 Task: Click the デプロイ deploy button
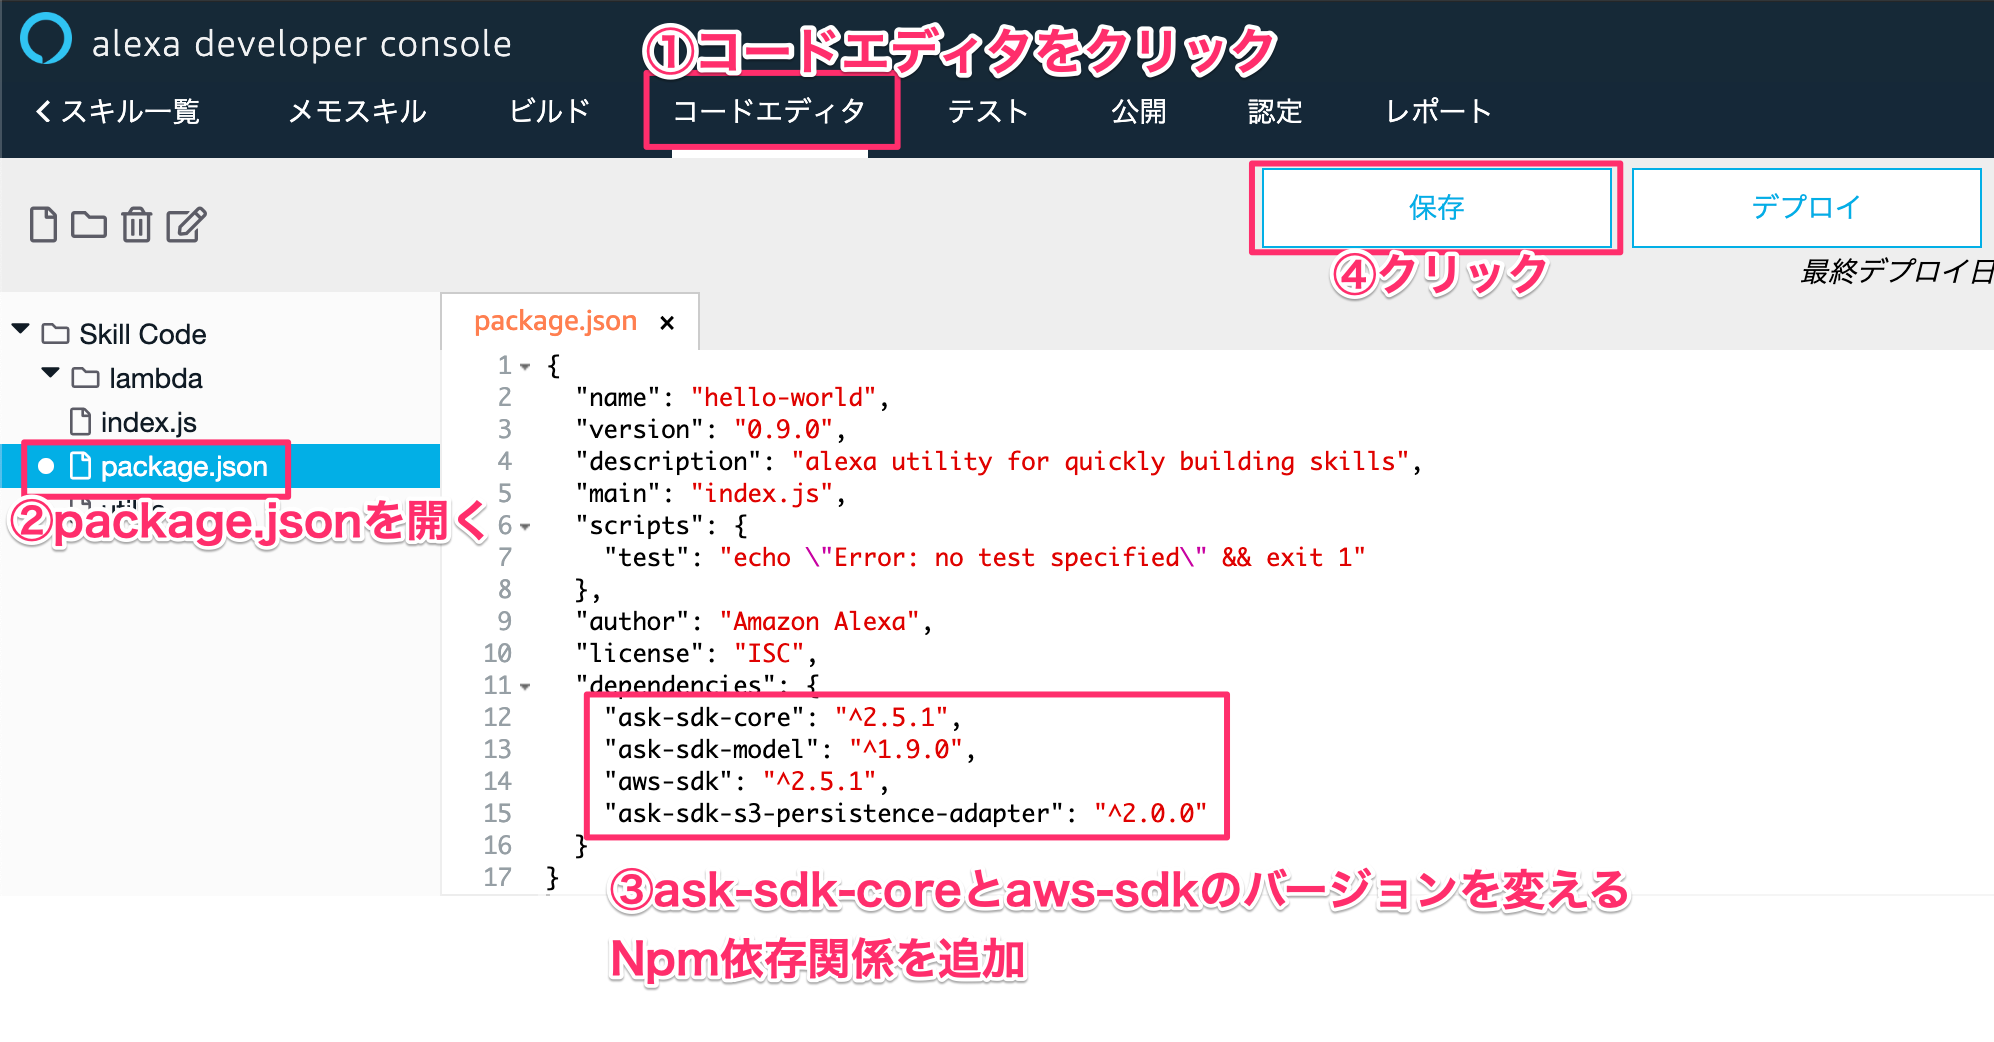pos(1806,207)
